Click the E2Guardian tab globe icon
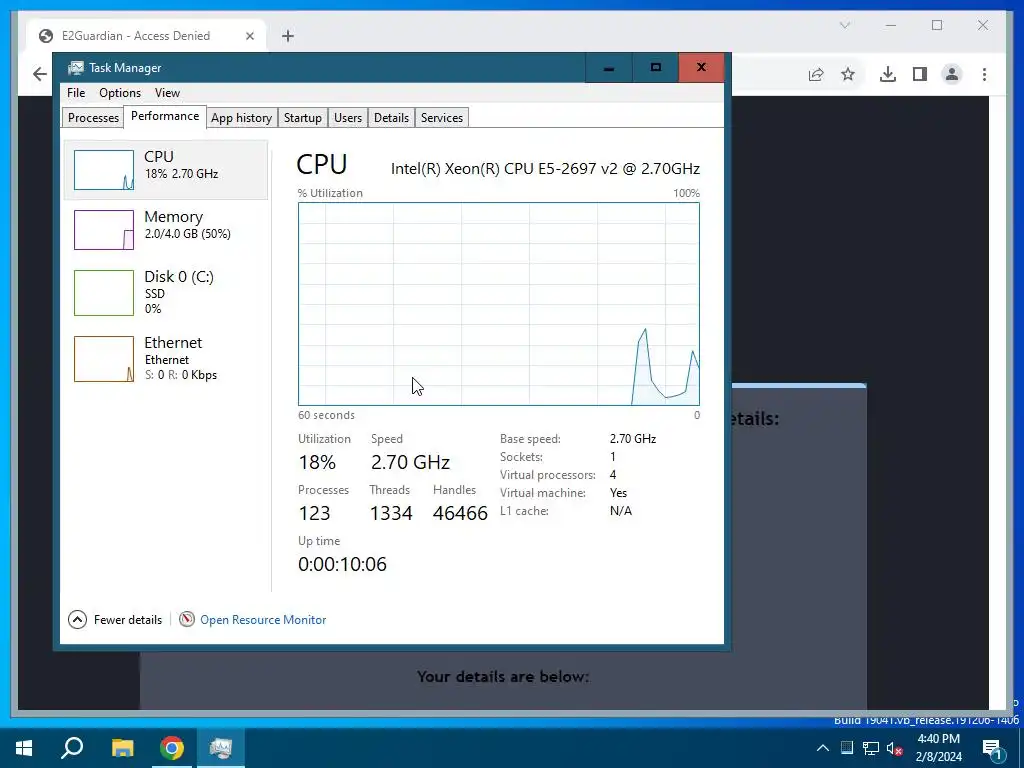 click(x=46, y=36)
